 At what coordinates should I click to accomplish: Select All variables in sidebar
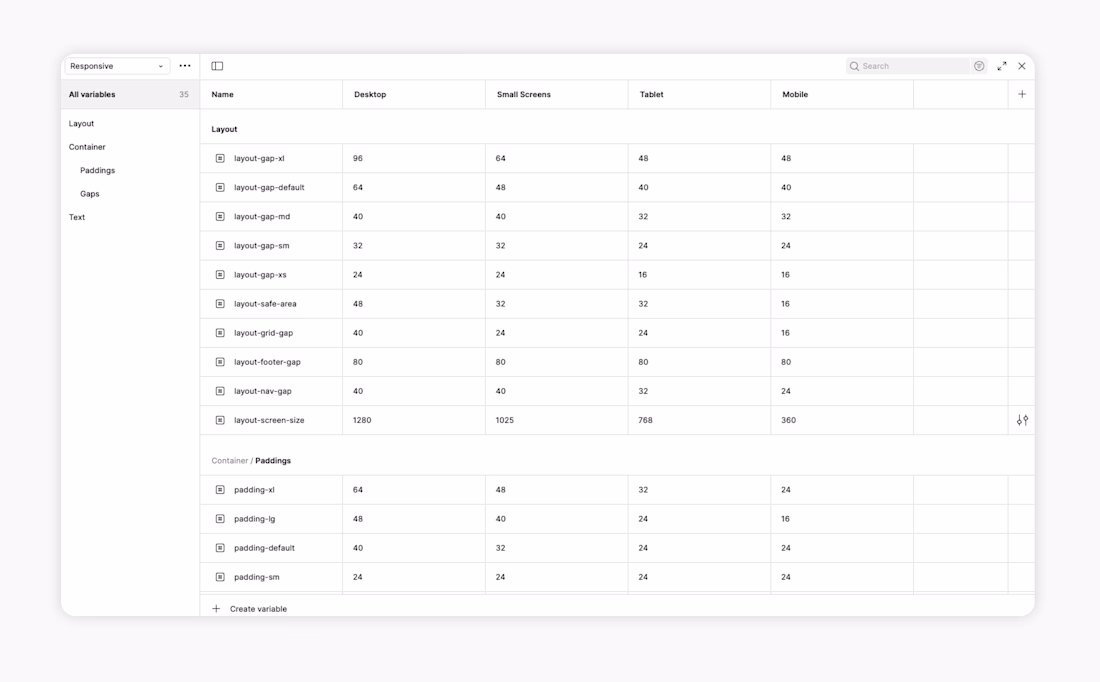tap(92, 94)
